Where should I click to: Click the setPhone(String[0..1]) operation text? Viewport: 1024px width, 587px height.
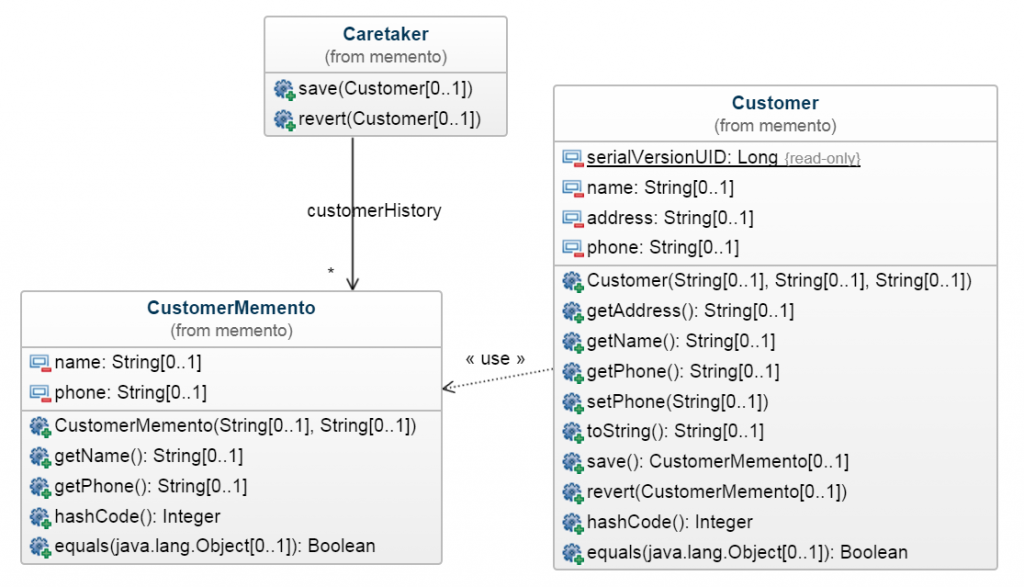(677, 402)
